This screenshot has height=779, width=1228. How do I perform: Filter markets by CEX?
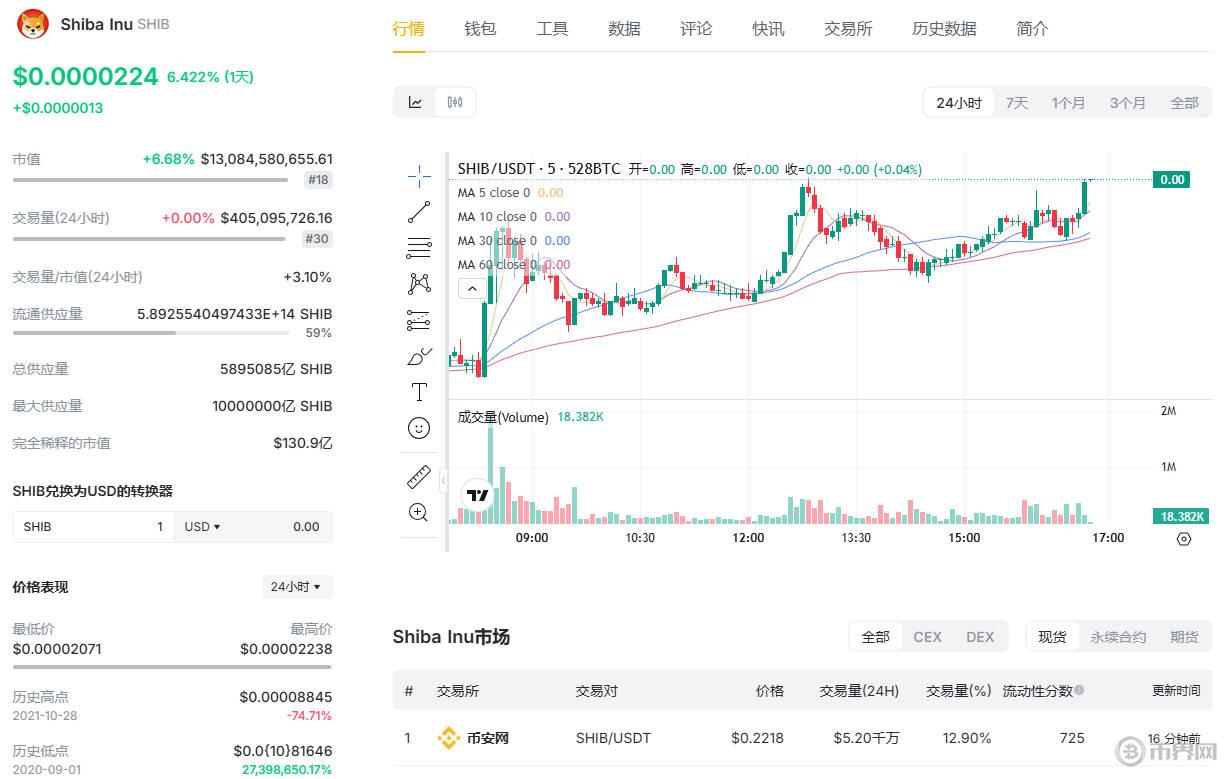coord(927,637)
